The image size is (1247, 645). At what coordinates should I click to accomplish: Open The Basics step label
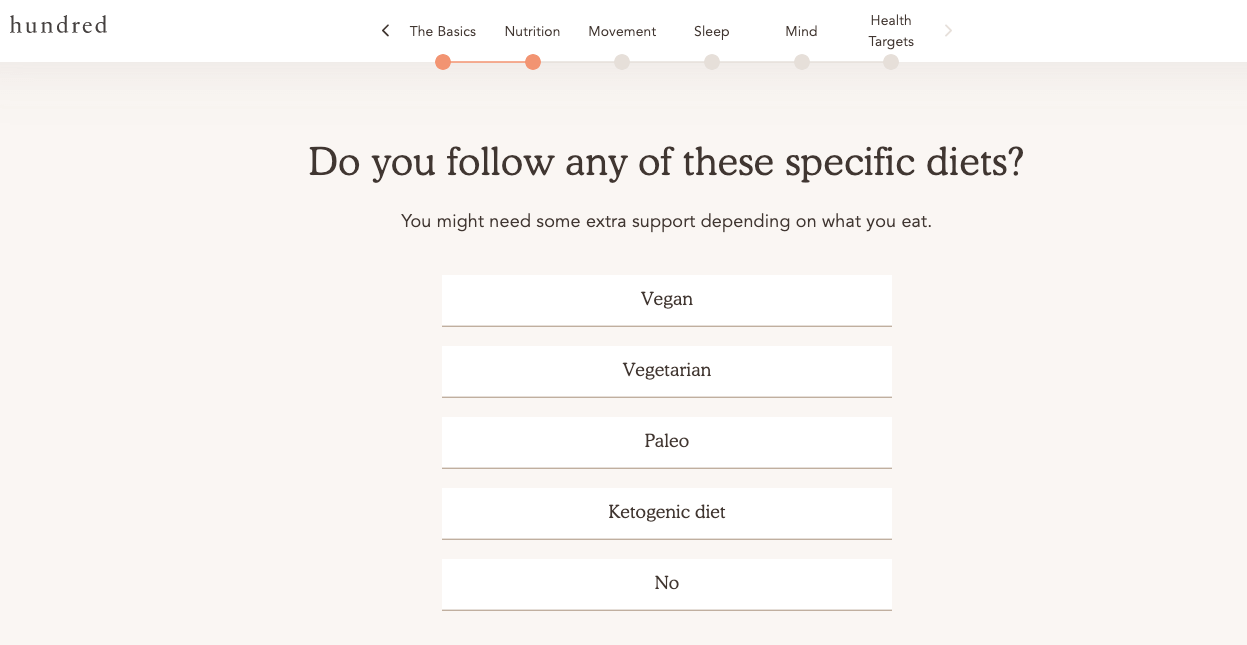[443, 31]
